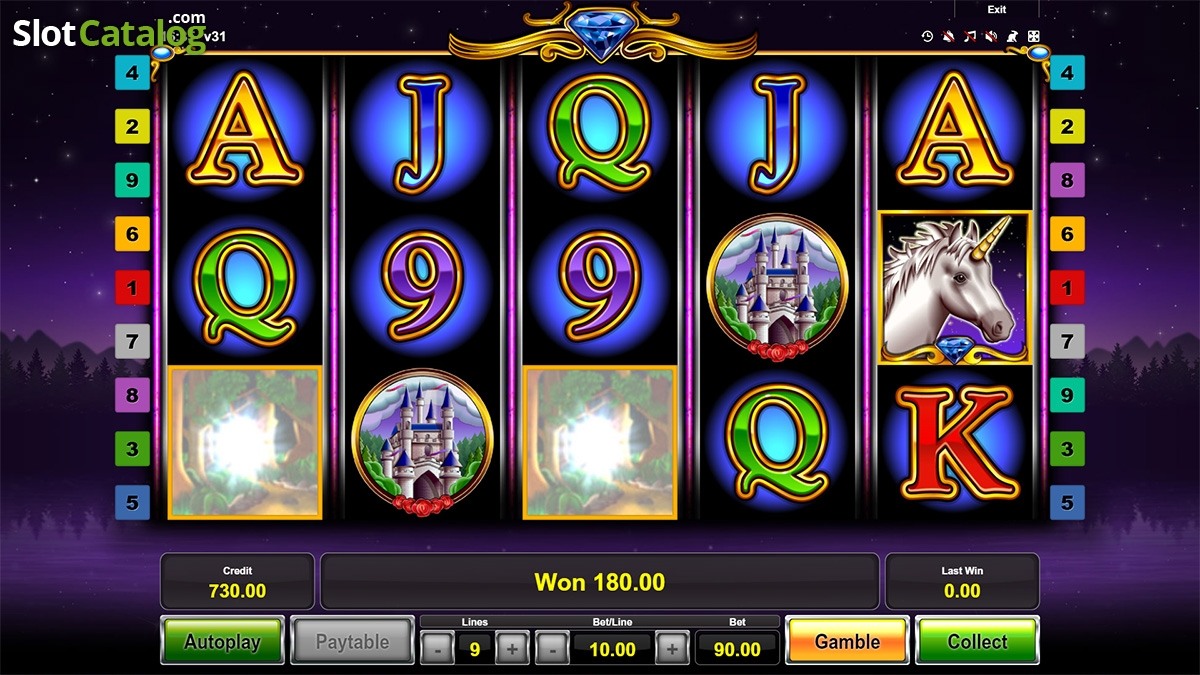Raise the Bet/Line amount
This screenshot has width=1200, height=675.
point(672,649)
